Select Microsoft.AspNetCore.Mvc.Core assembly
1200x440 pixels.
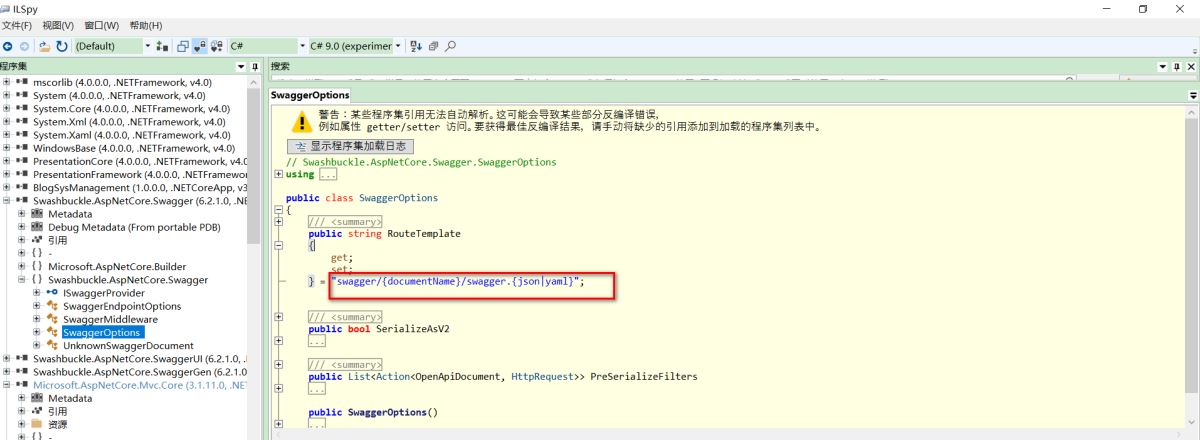point(139,384)
